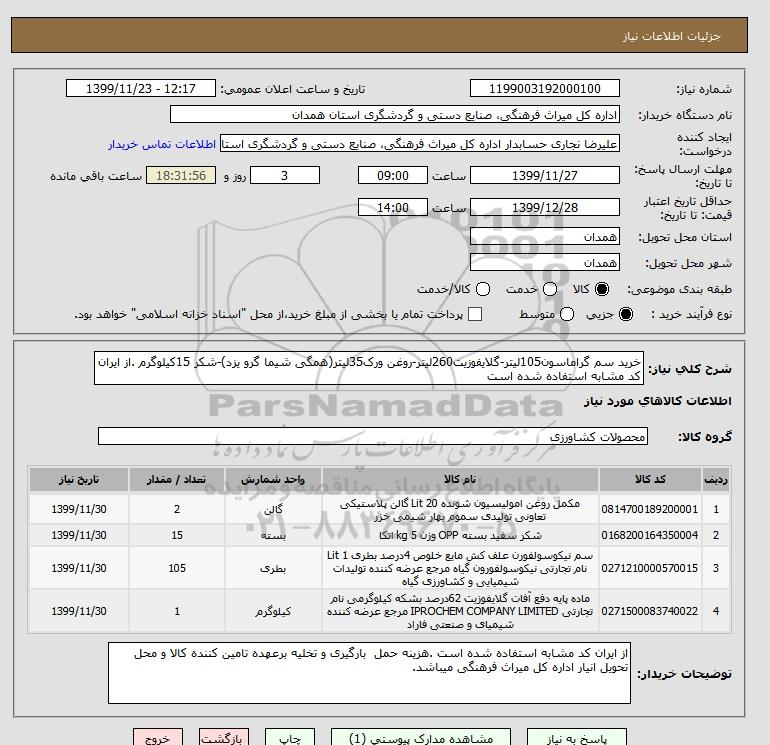Click the validity time field 14:00
Image resolution: width=770 pixels, height=745 pixels.
[393, 207]
